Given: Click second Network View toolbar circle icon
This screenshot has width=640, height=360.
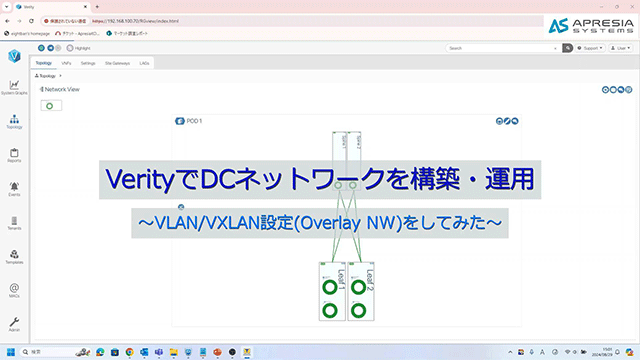Looking at the screenshot, I should click(613, 90).
